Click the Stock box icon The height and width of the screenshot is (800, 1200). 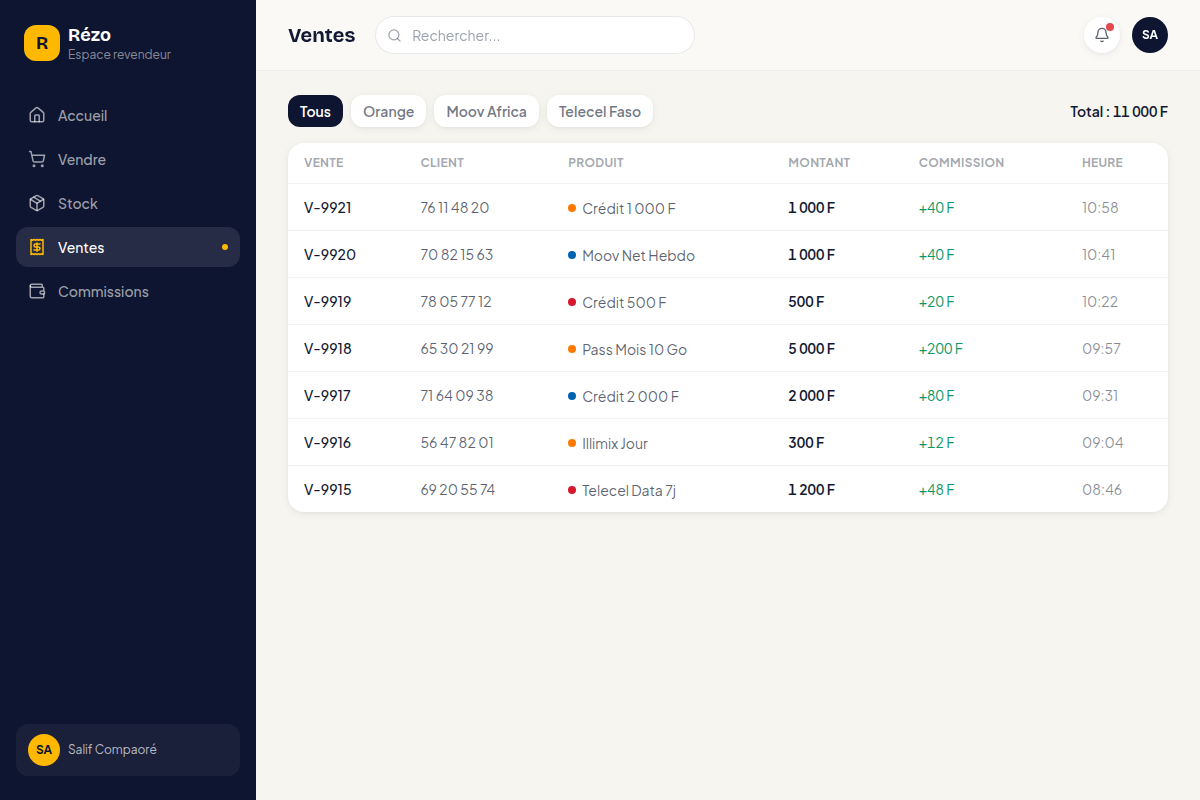pyautogui.click(x=37, y=203)
